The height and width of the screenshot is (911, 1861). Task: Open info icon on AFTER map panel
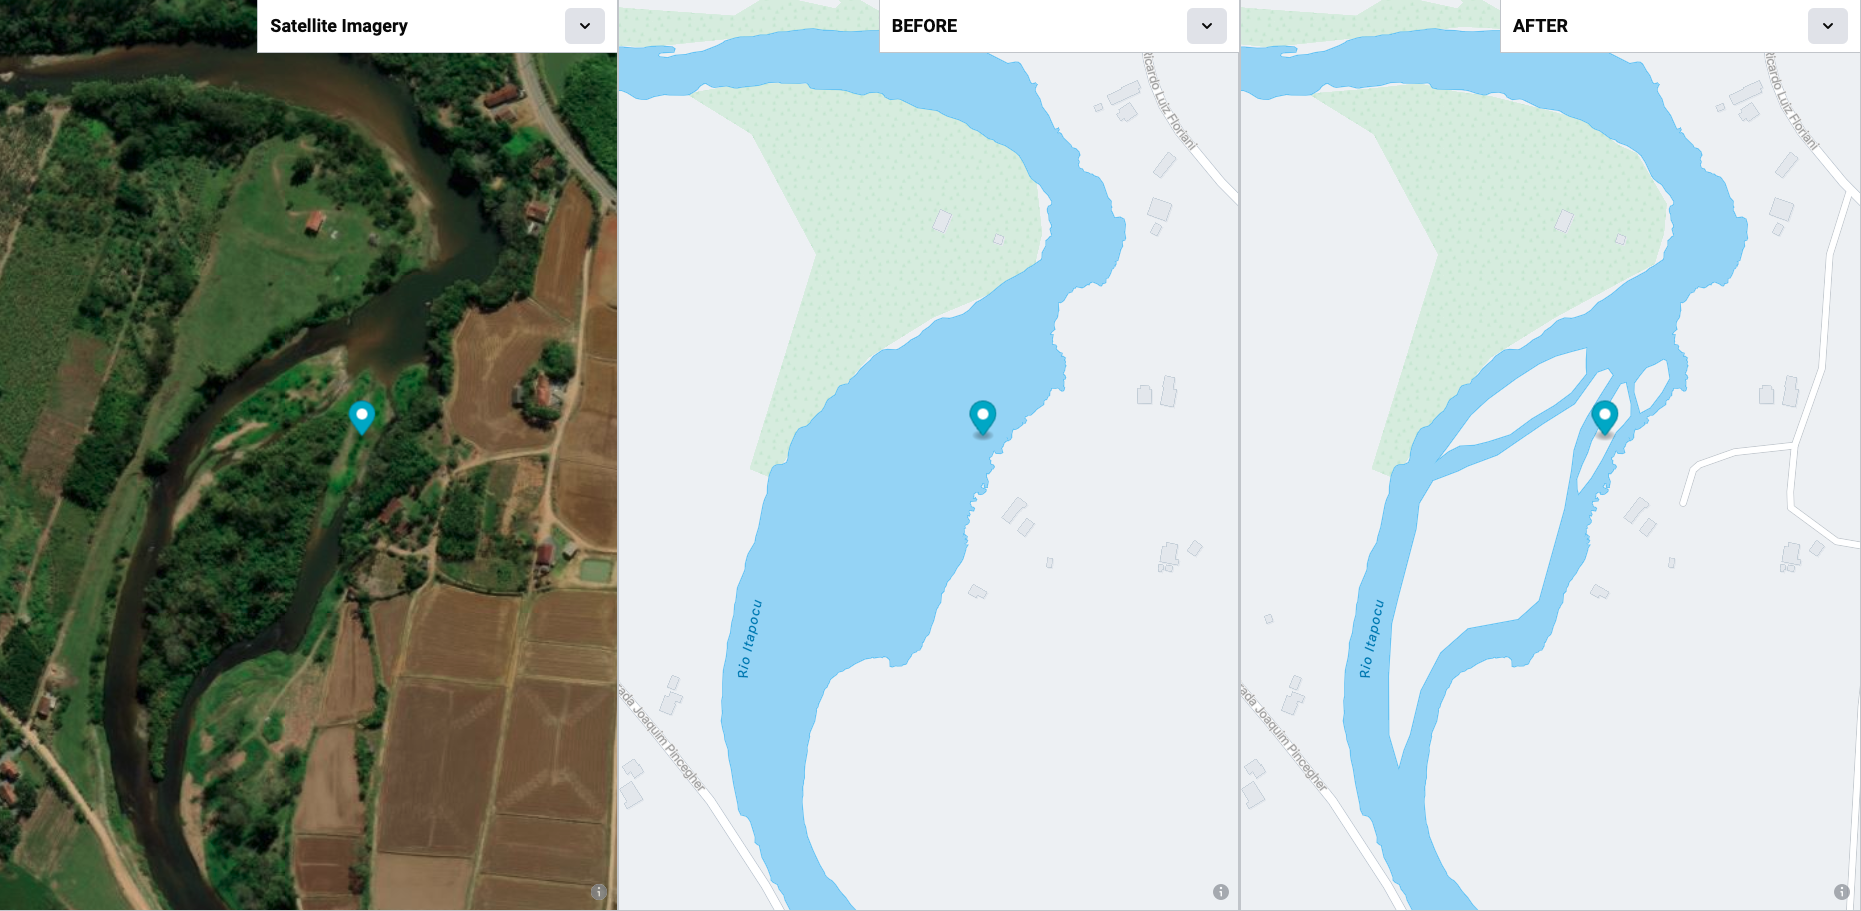pyautogui.click(x=1842, y=892)
